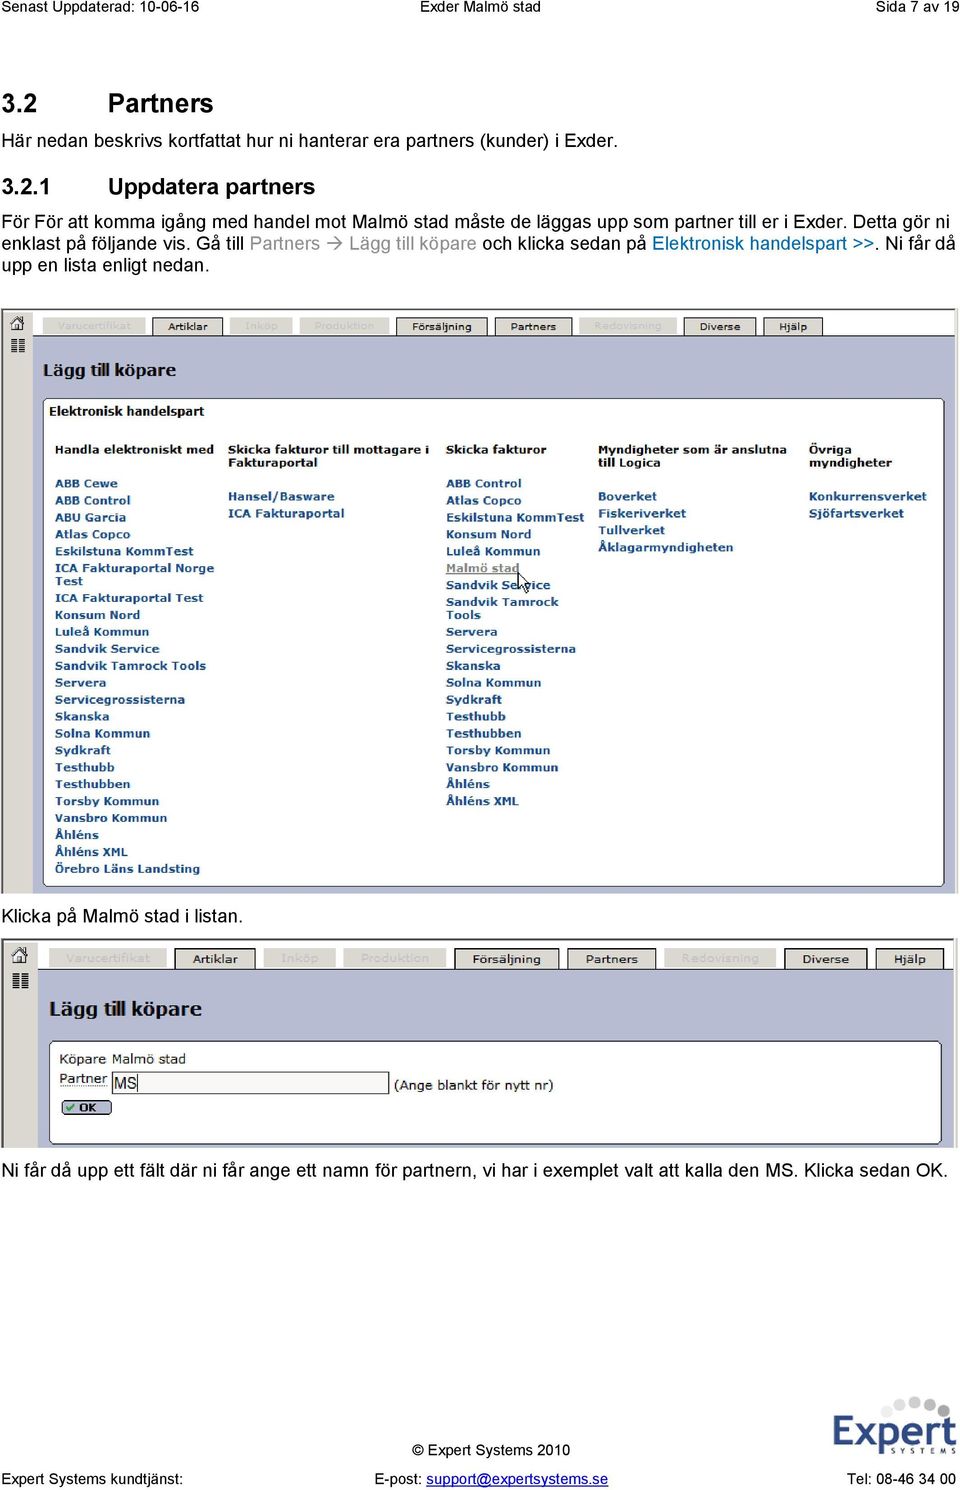Select Servera under Handla elektroniskt med
960x1490 pixels.
tap(80, 683)
